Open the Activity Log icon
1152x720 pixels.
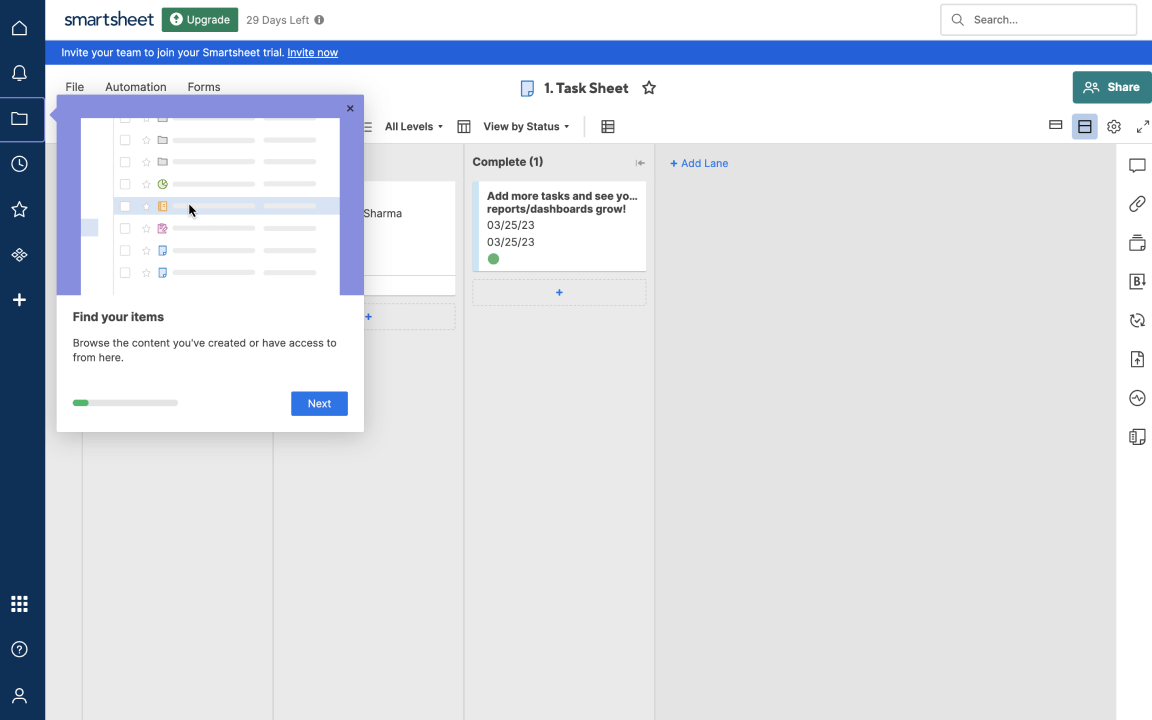click(1137, 398)
